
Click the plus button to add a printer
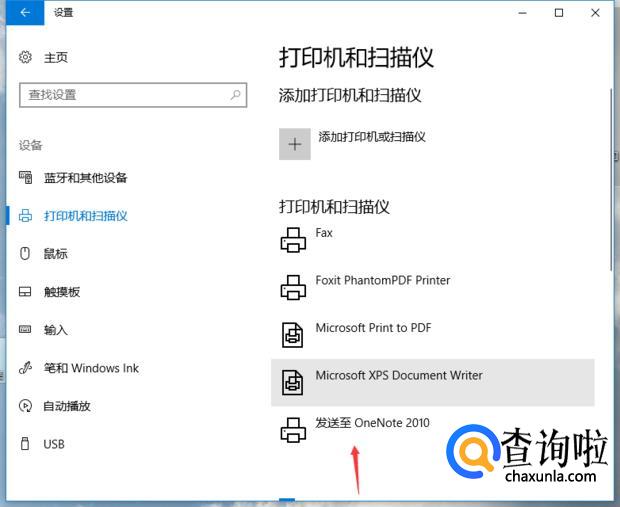tap(295, 144)
